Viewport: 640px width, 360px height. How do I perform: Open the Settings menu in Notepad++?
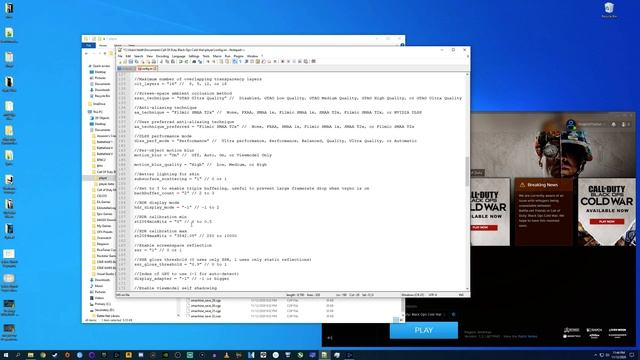pos(194,56)
